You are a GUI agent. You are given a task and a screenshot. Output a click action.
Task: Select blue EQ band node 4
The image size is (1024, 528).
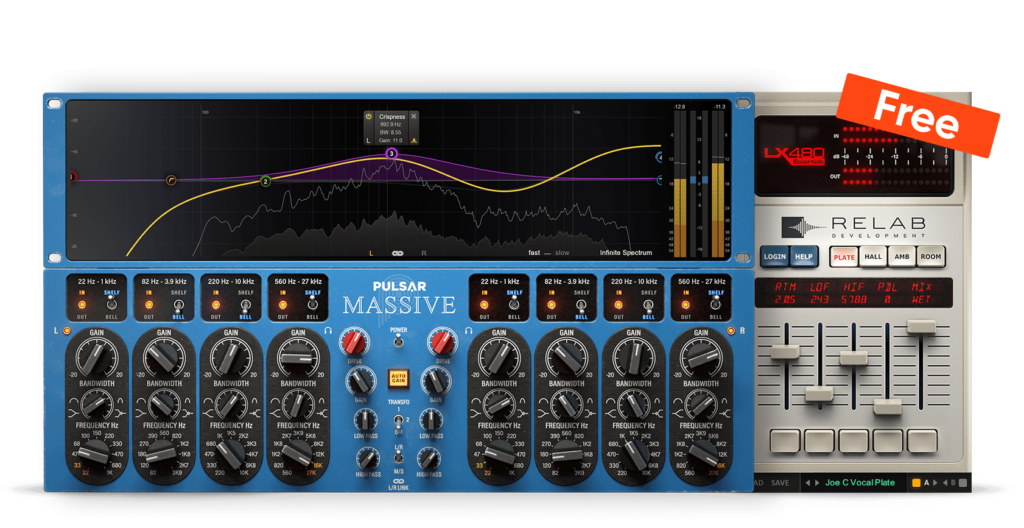(659, 157)
